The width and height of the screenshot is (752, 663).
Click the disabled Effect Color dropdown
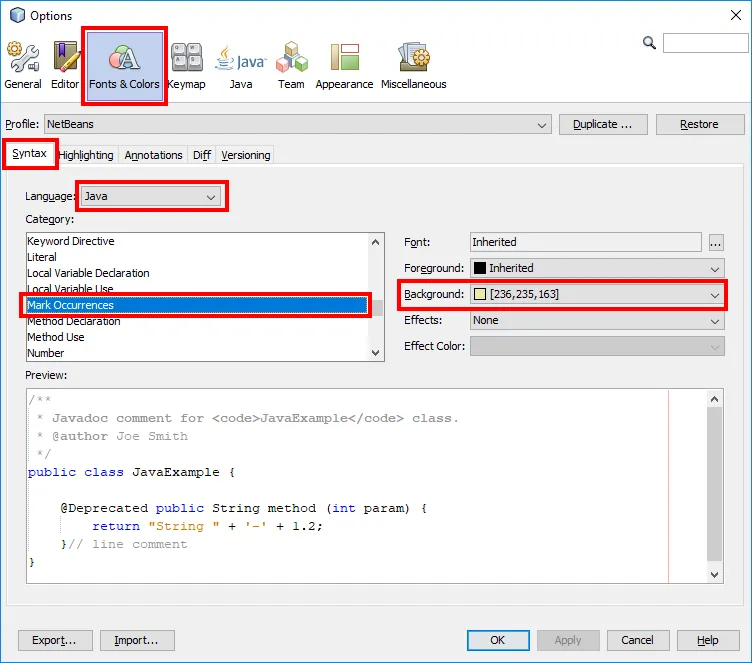coord(597,346)
